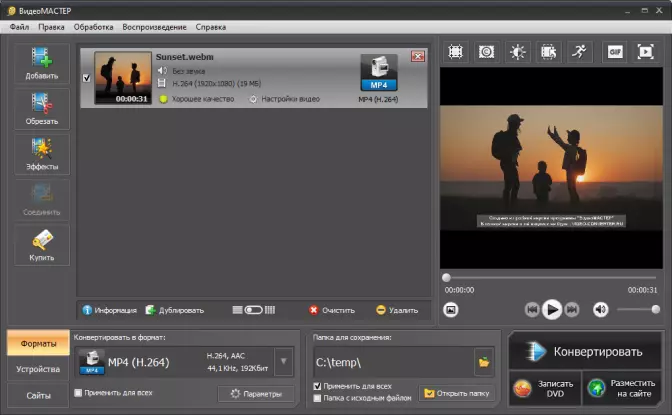Open the Обработка menu
This screenshot has height=415, width=672.
point(93,27)
